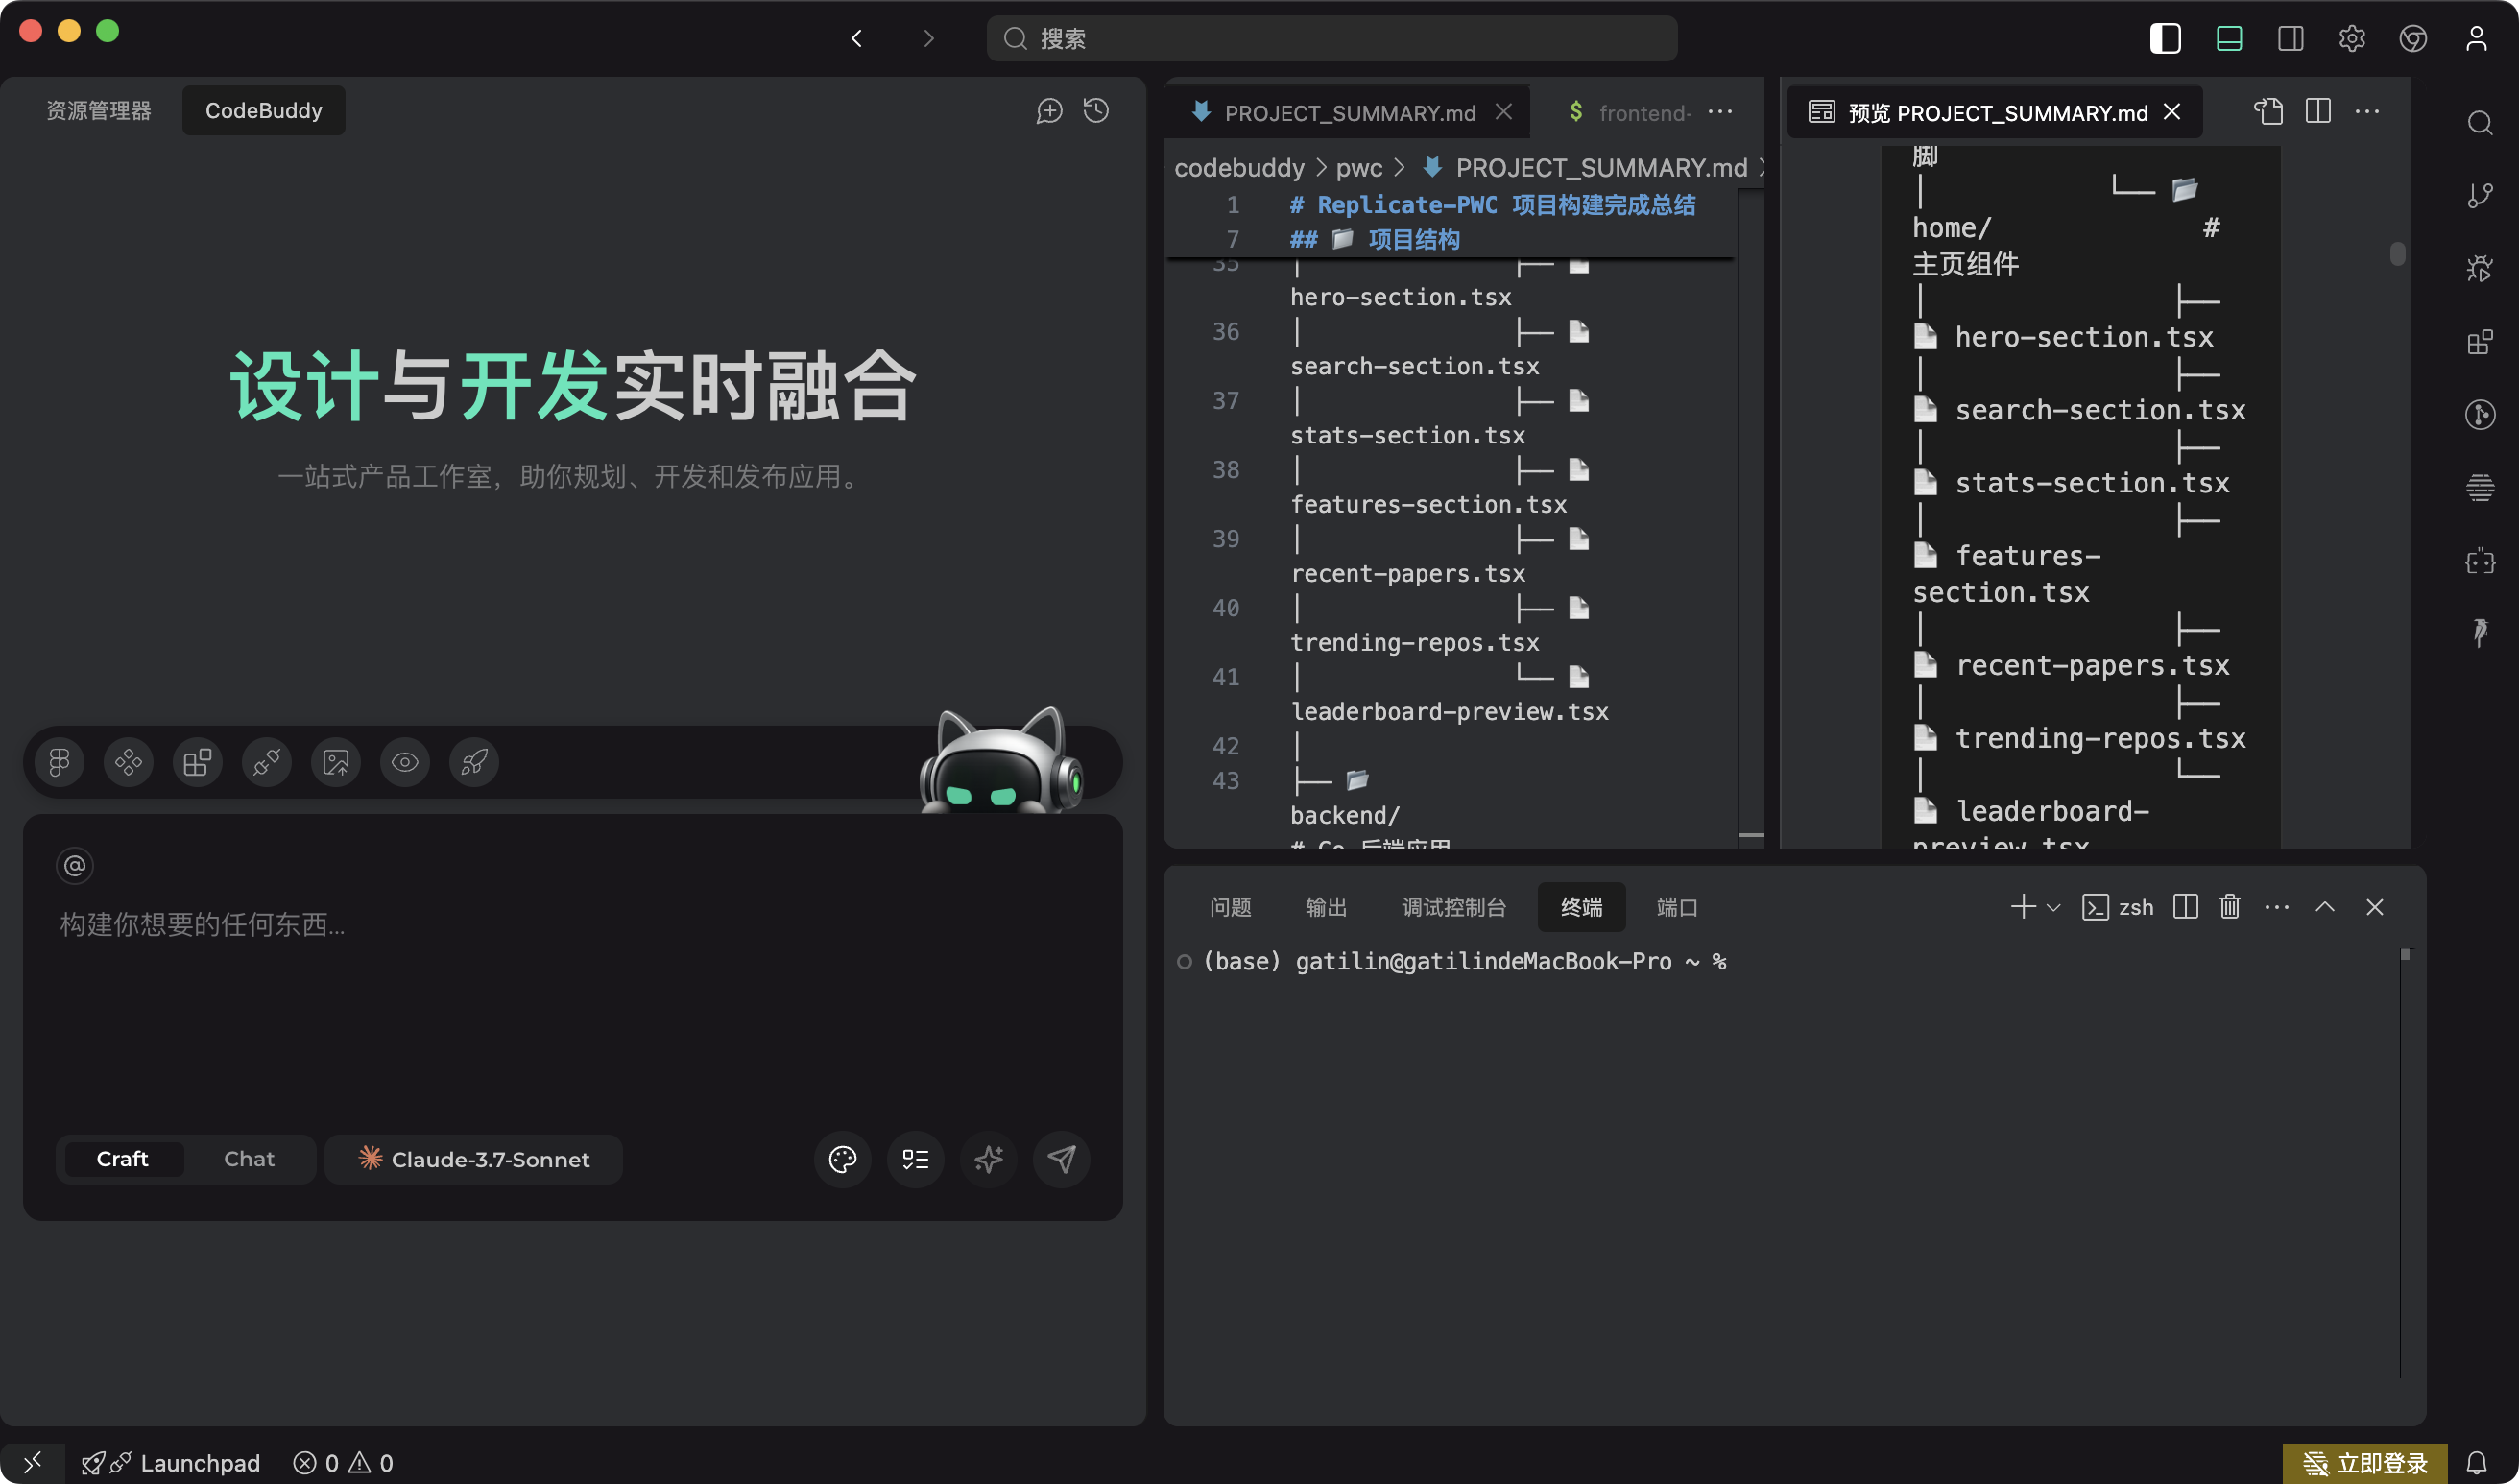Click the sparkle enhance prompt icon
This screenshot has width=2519, height=1484.
click(x=988, y=1159)
